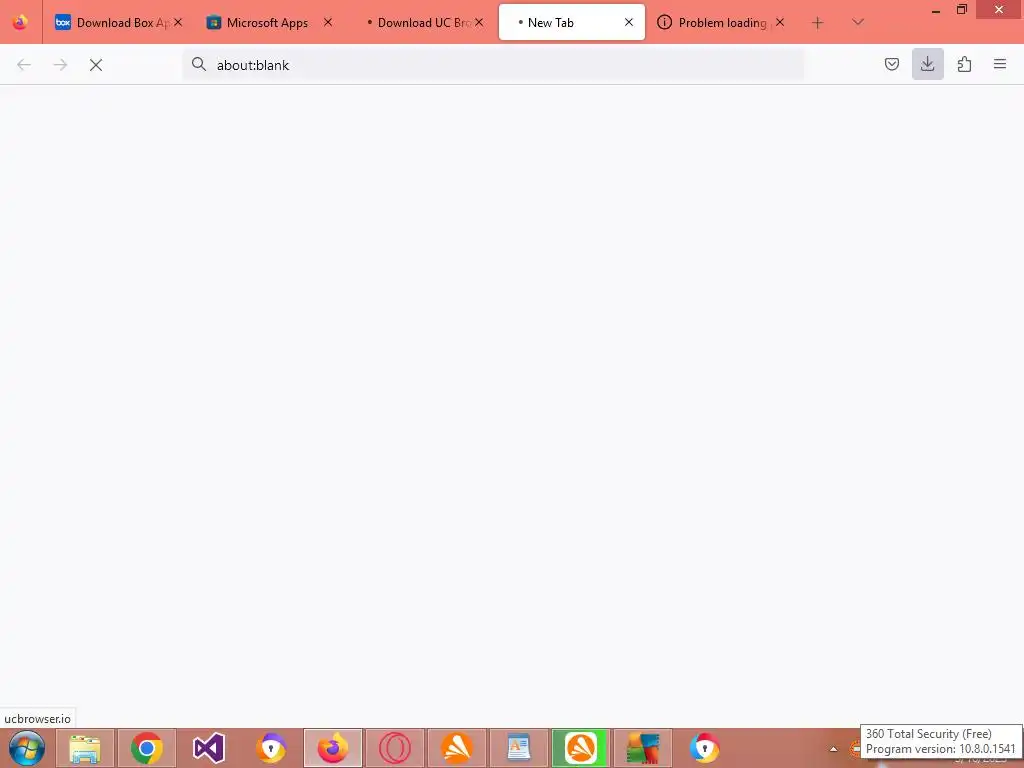Image resolution: width=1024 pixels, height=768 pixels.
Task: Open the Firefox application hamburger menu
Action: pyautogui.click(x=1000, y=64)
